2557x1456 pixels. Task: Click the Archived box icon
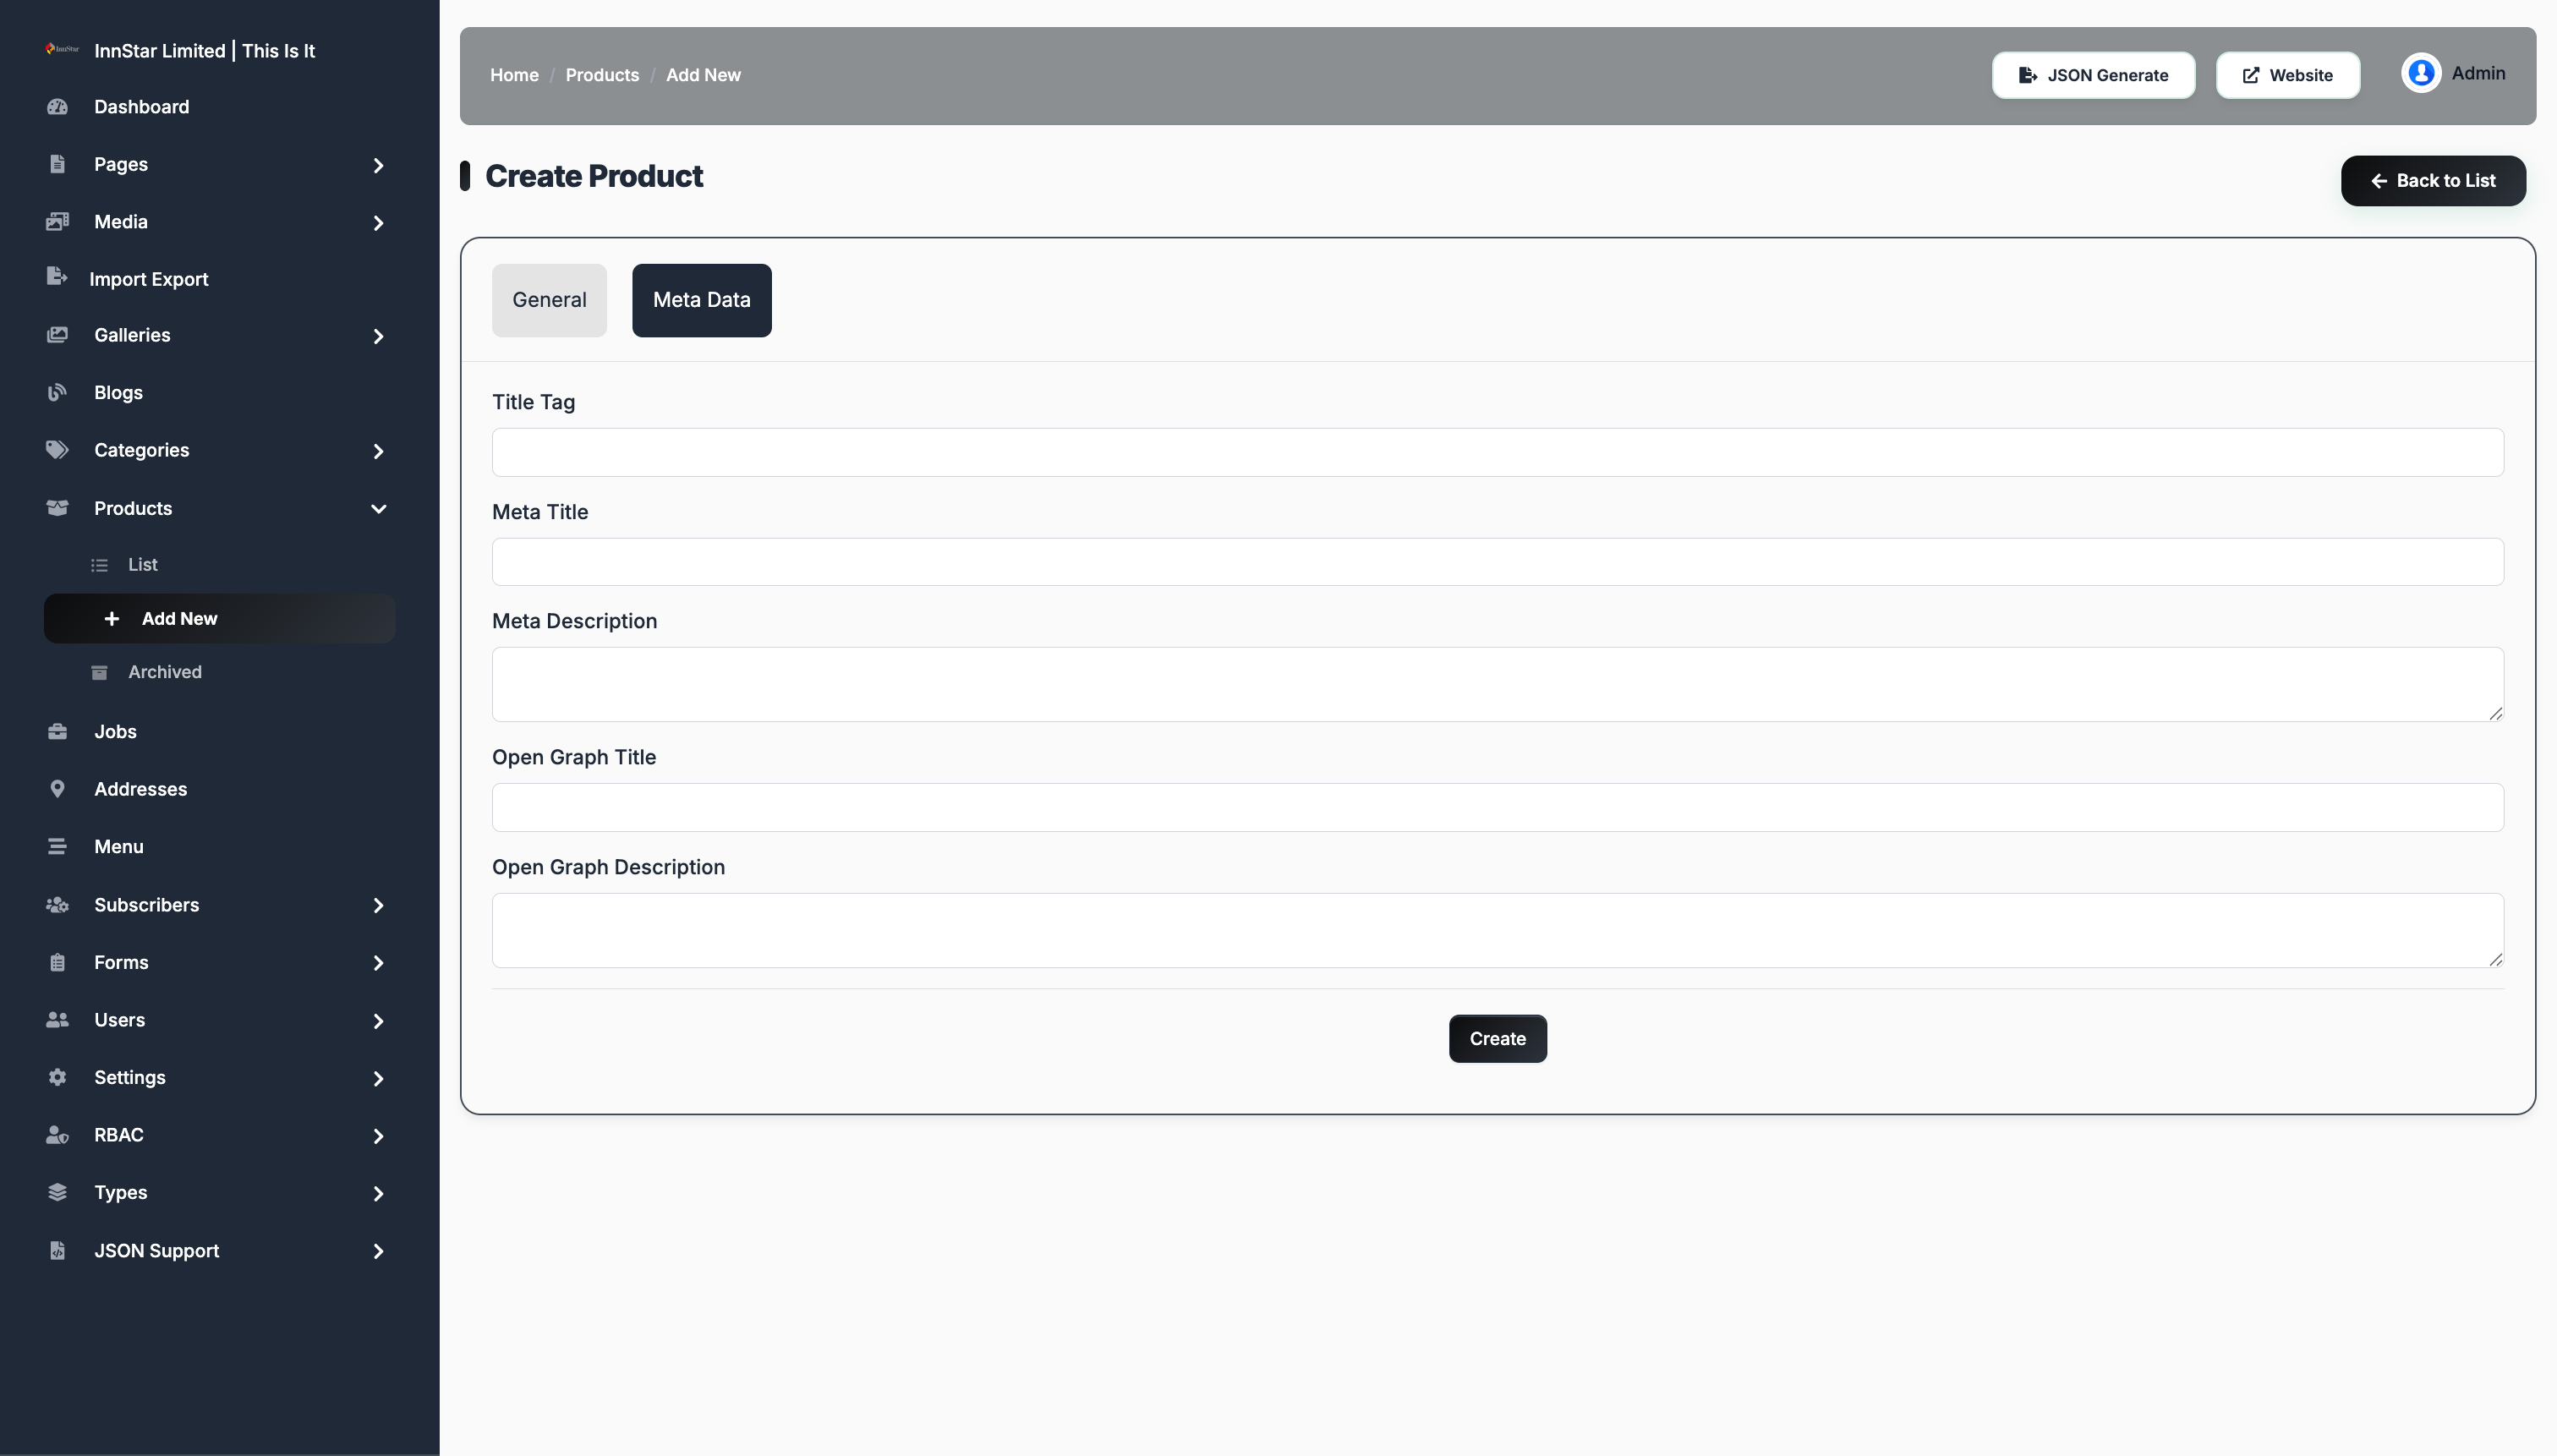click(x=99, y=672)
